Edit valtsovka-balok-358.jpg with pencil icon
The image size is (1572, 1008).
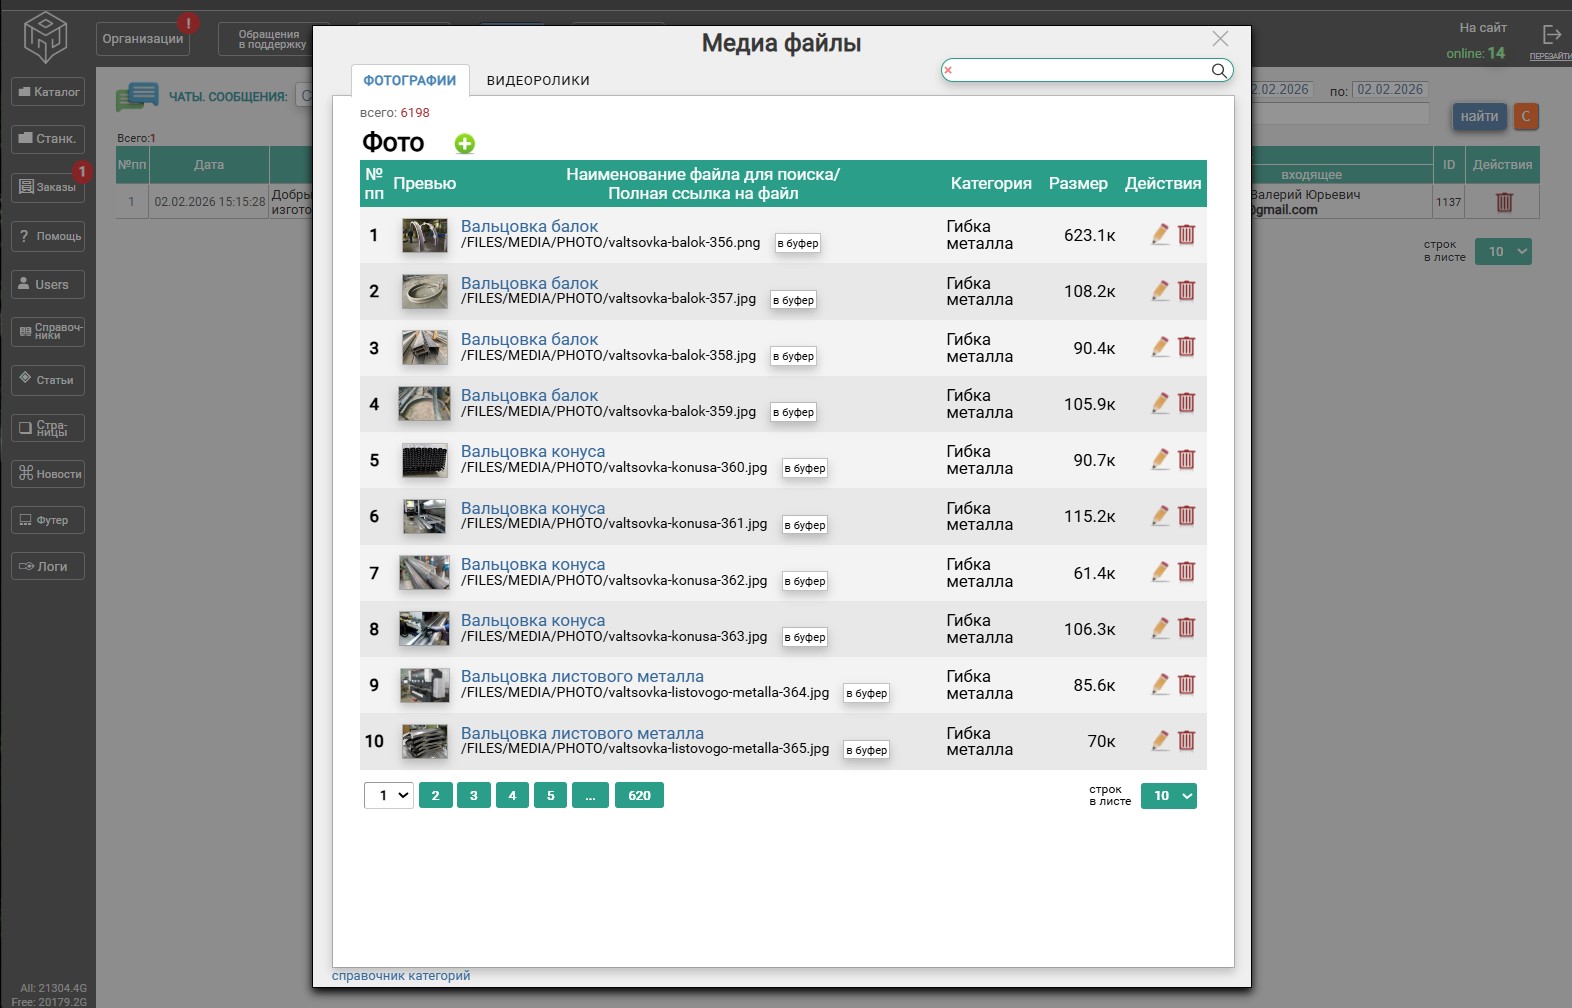(x=1160, y=347)
